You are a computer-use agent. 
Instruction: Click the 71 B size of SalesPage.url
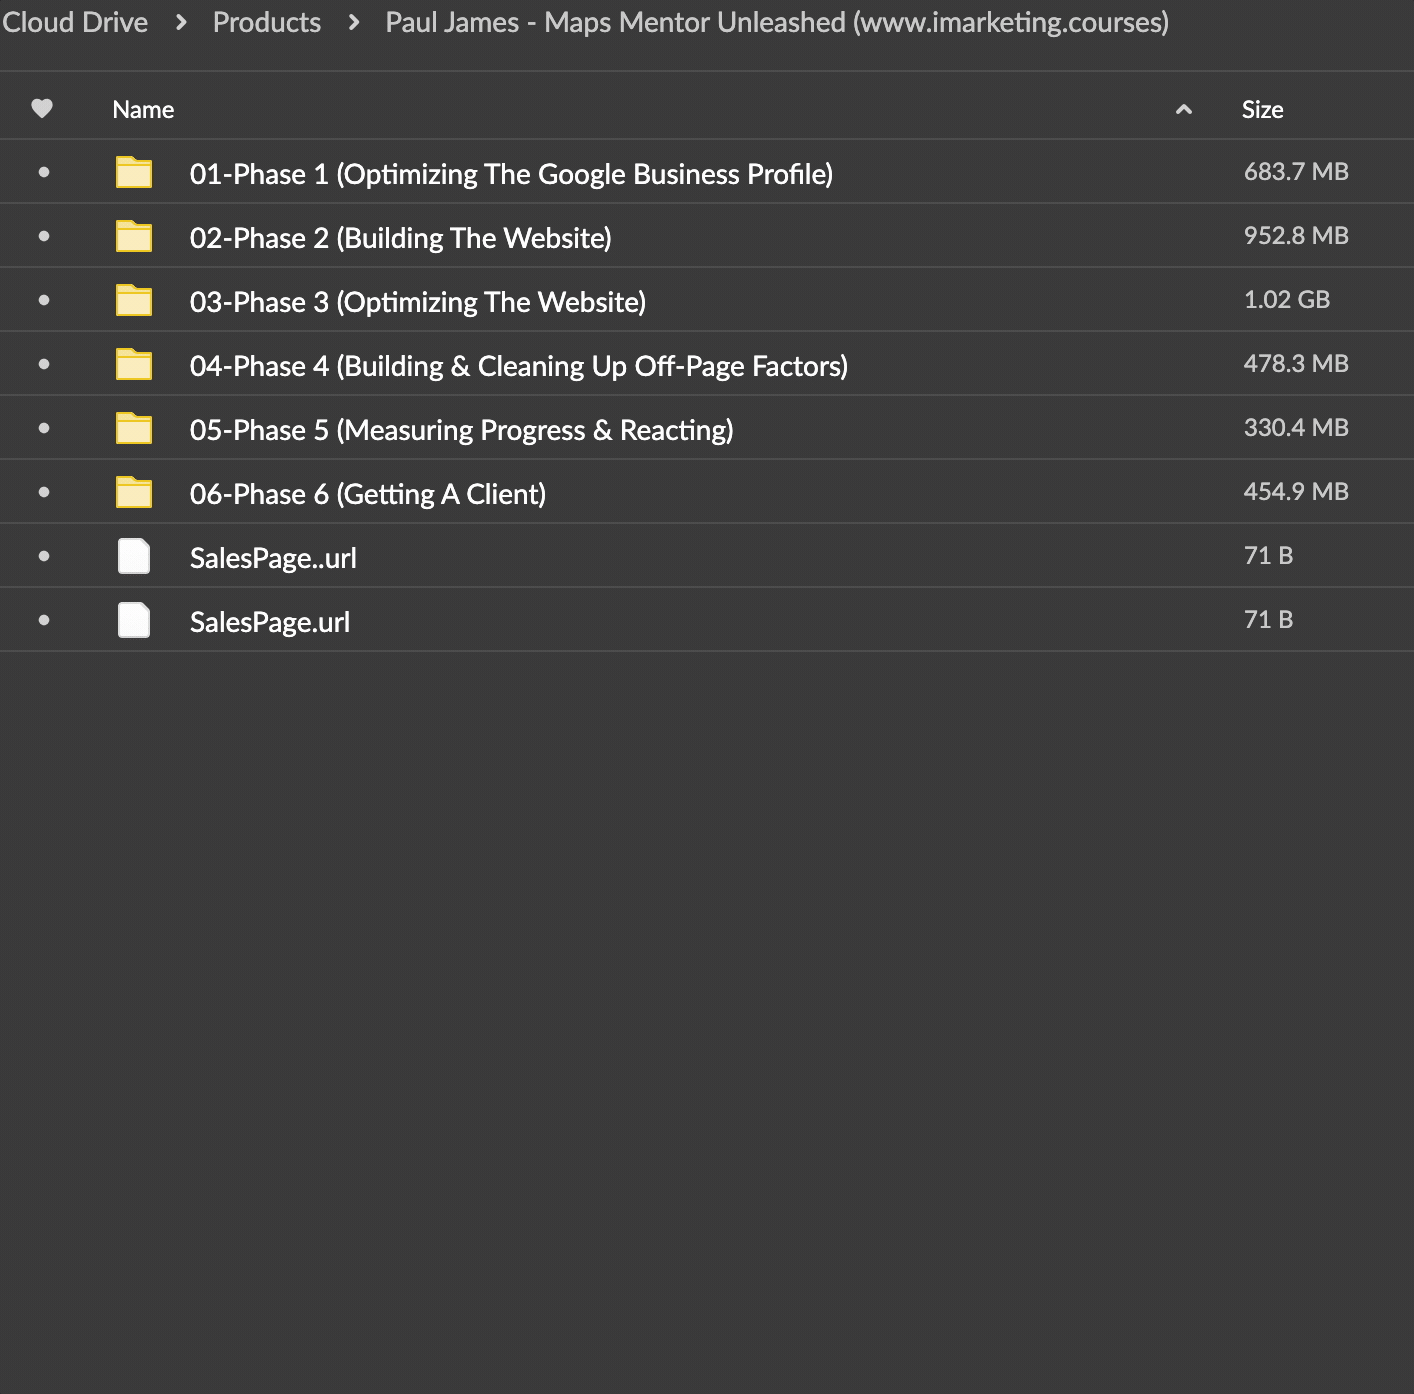tap(1268, 620)
